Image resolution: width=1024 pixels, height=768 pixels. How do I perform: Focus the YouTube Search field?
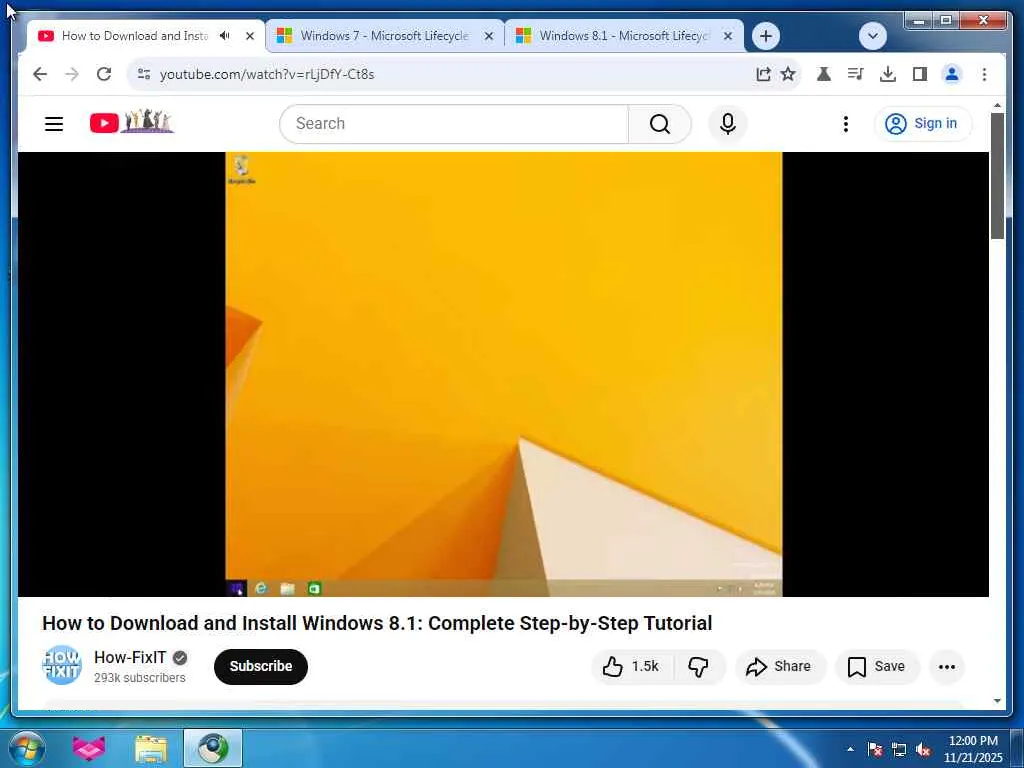click(x=454, y=123)
